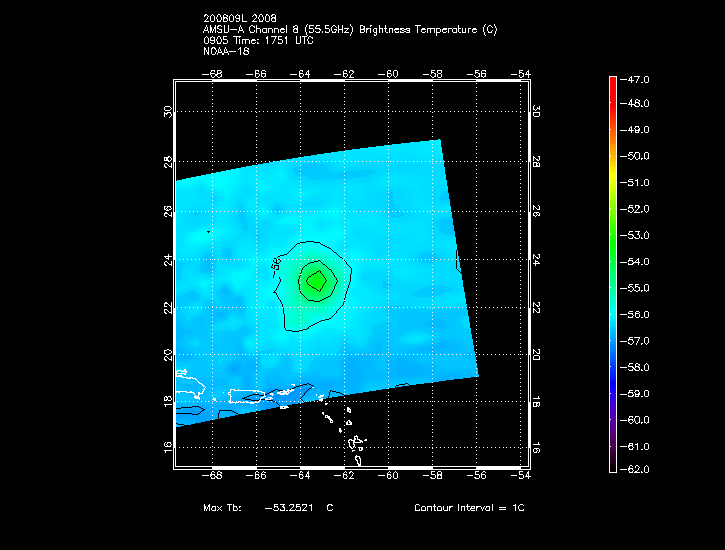Click the 'Max Tb:' label
725x550 pixels.
click(222, 508)
